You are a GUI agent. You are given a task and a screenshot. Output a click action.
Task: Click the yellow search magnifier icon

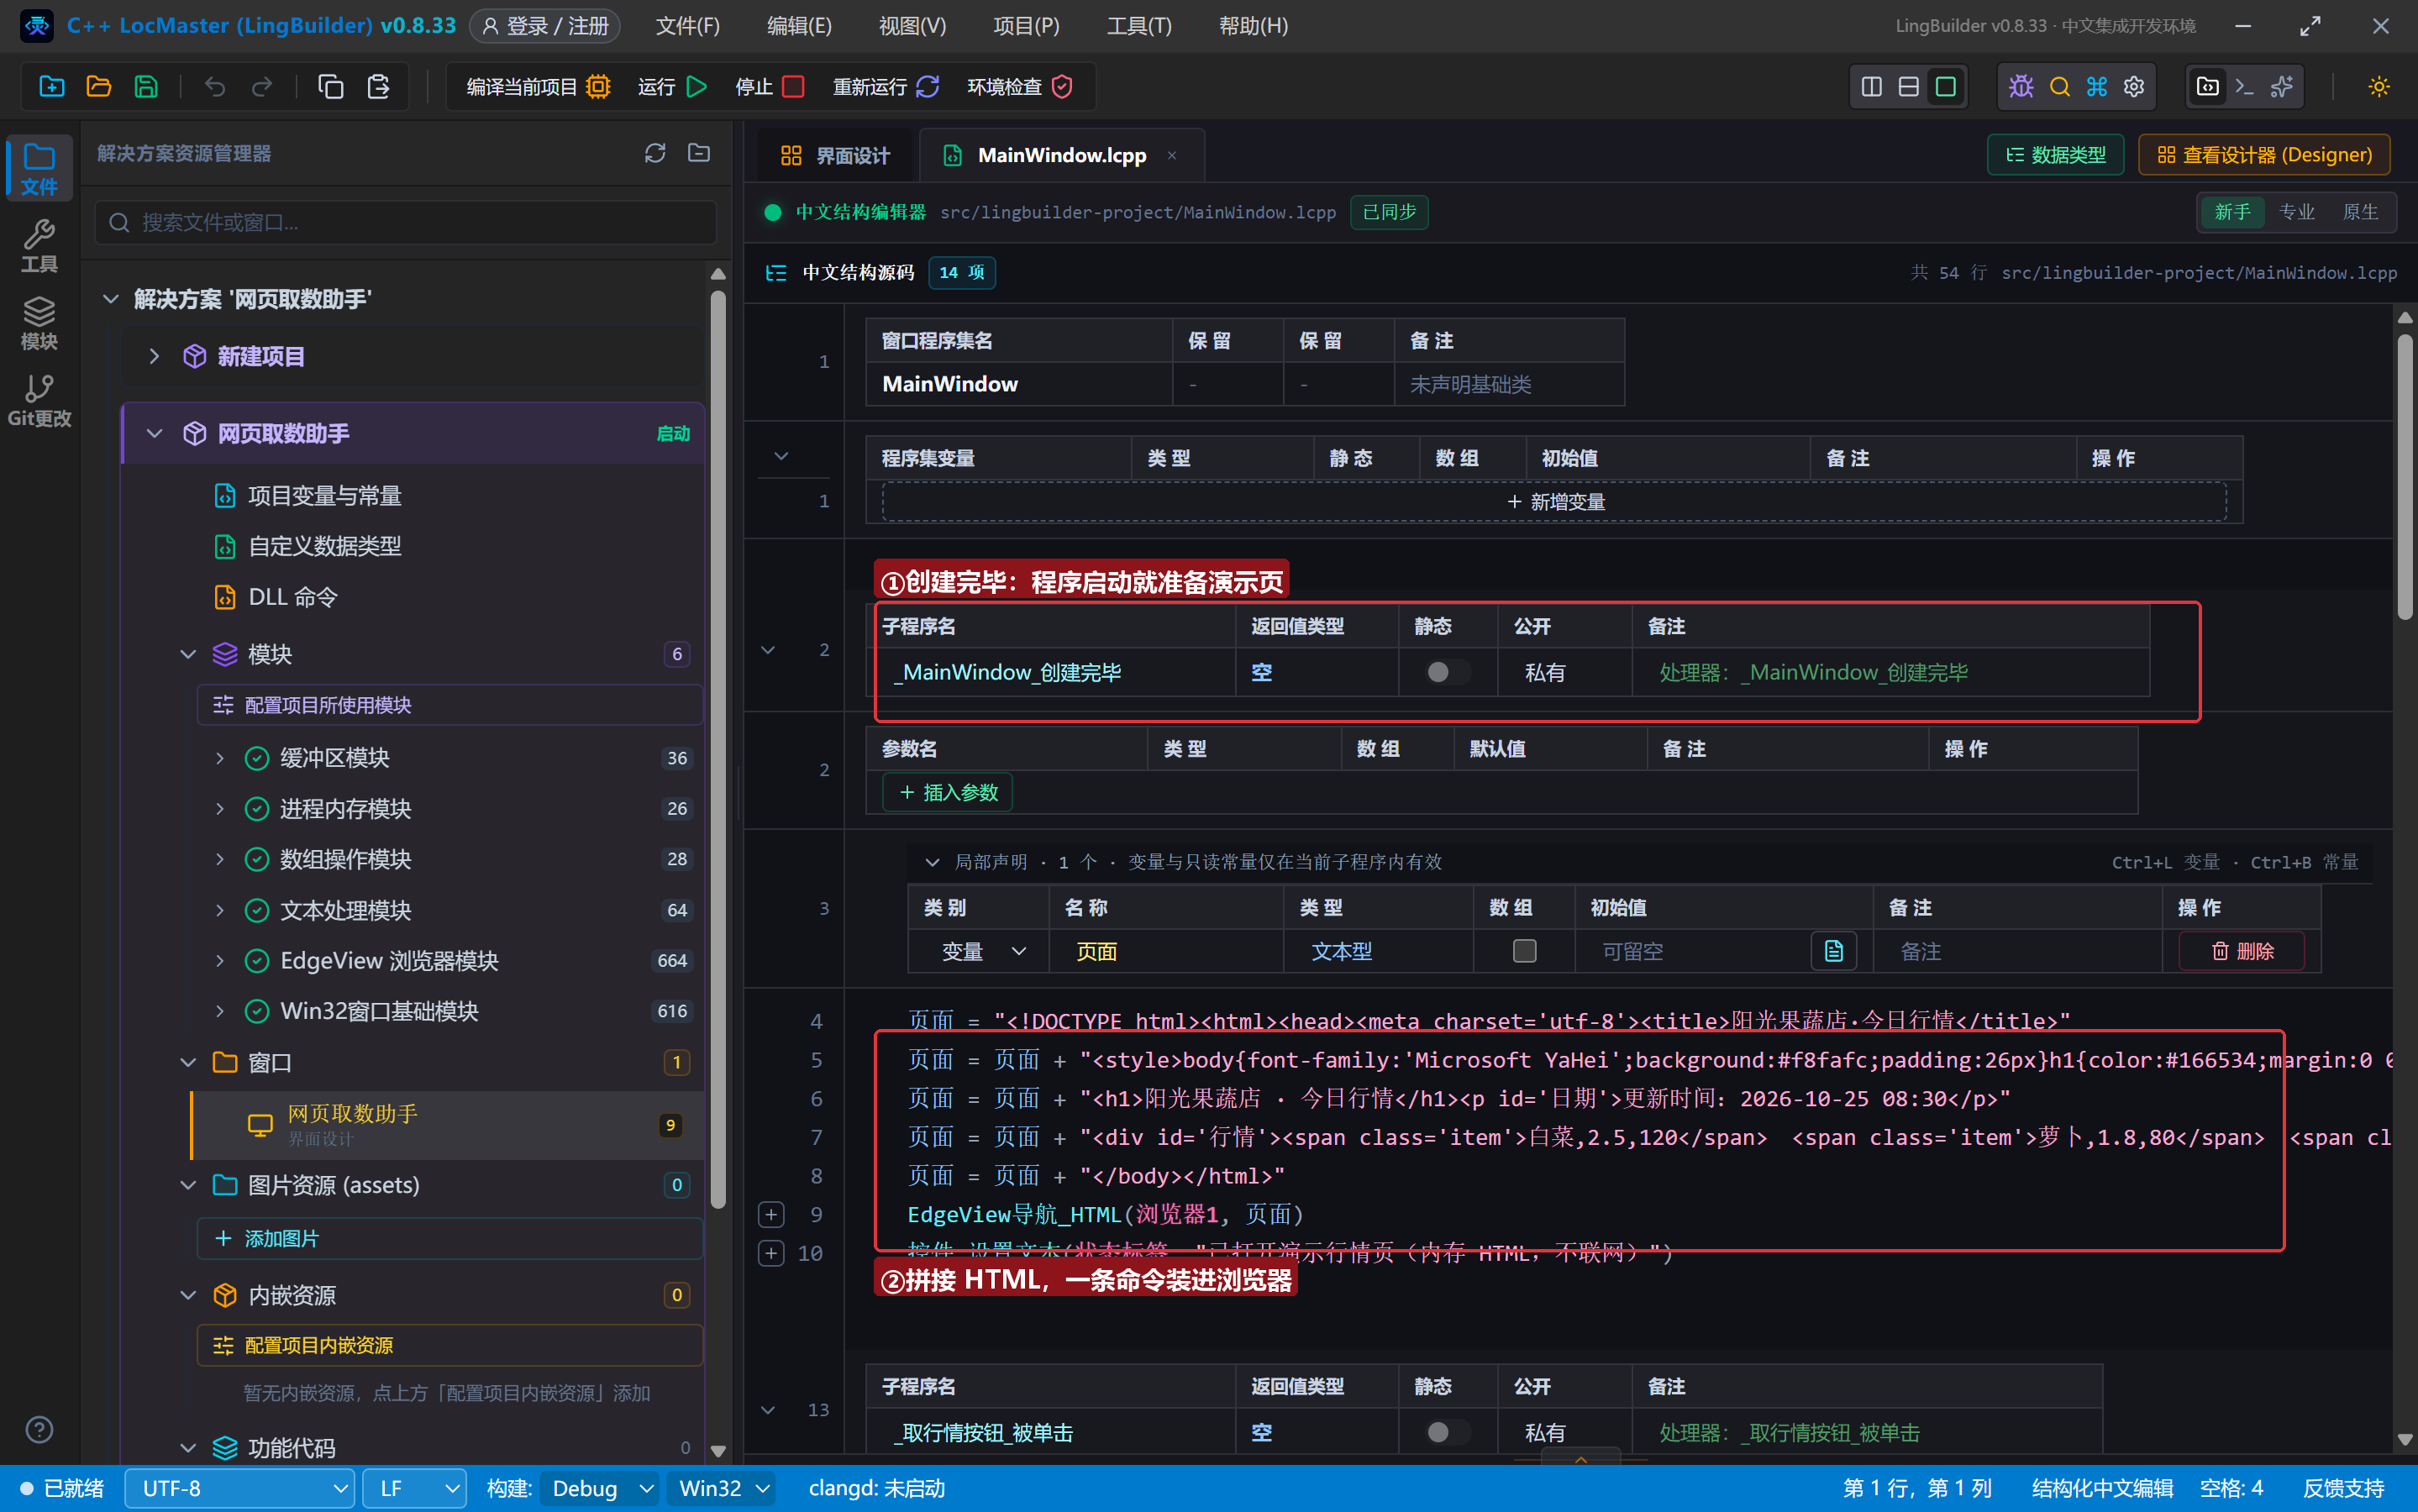[x=2059, y=87]
